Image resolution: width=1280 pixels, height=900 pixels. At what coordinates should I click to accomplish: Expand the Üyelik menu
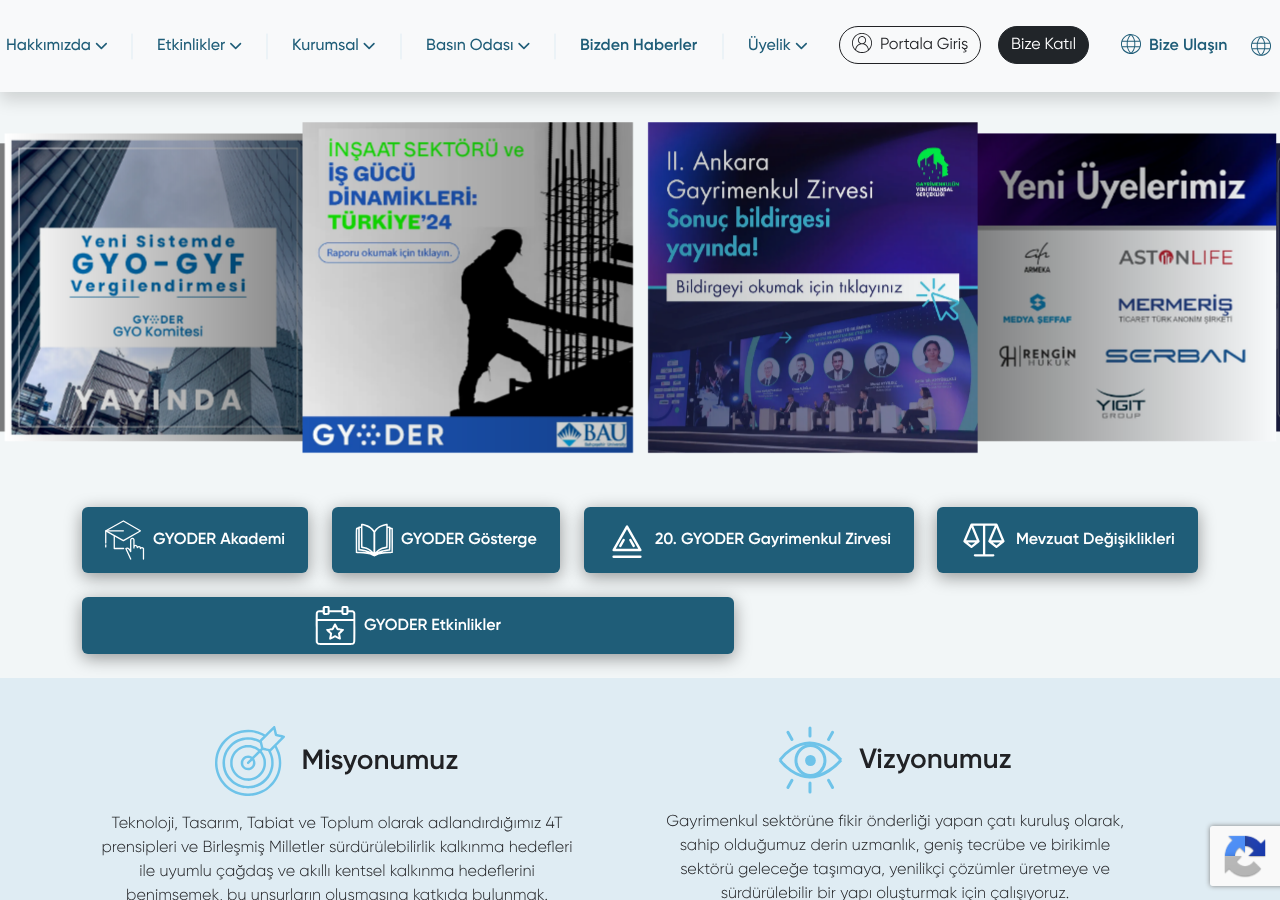point(777,45)
